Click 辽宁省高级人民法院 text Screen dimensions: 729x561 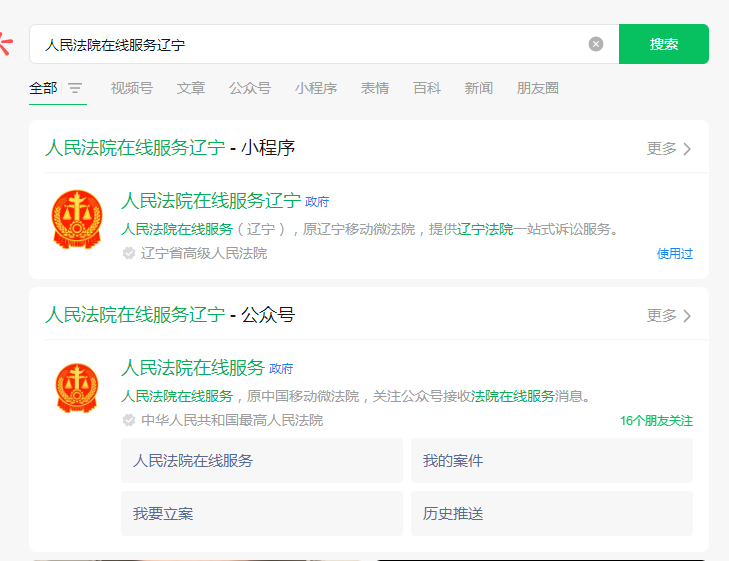coord(204,253)
